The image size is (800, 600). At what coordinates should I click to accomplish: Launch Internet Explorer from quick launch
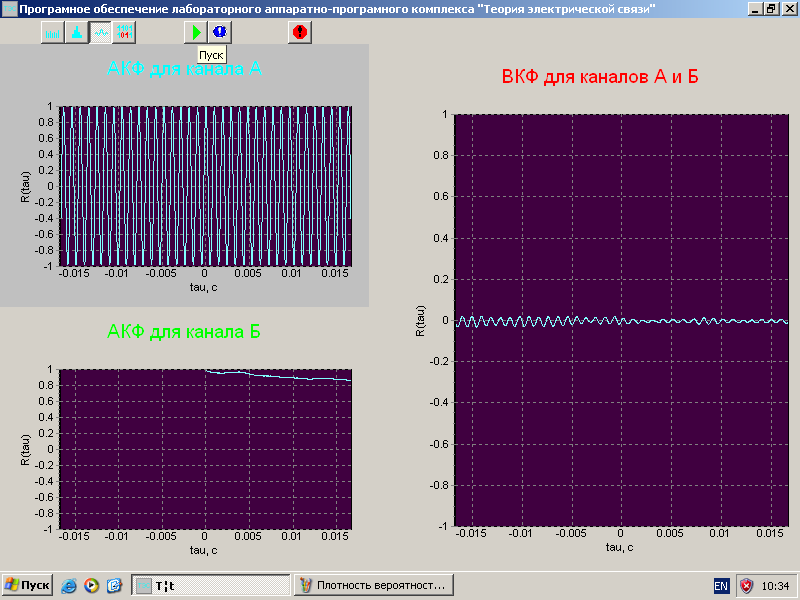(x=69, y=585)
